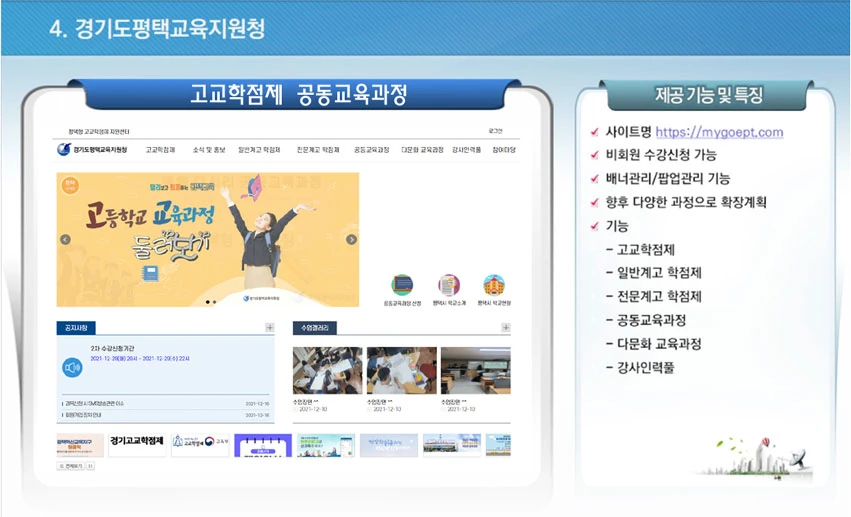
Task: Click the bullet text 배너관리/팝업관리 기능
Action: pos(668,178)
